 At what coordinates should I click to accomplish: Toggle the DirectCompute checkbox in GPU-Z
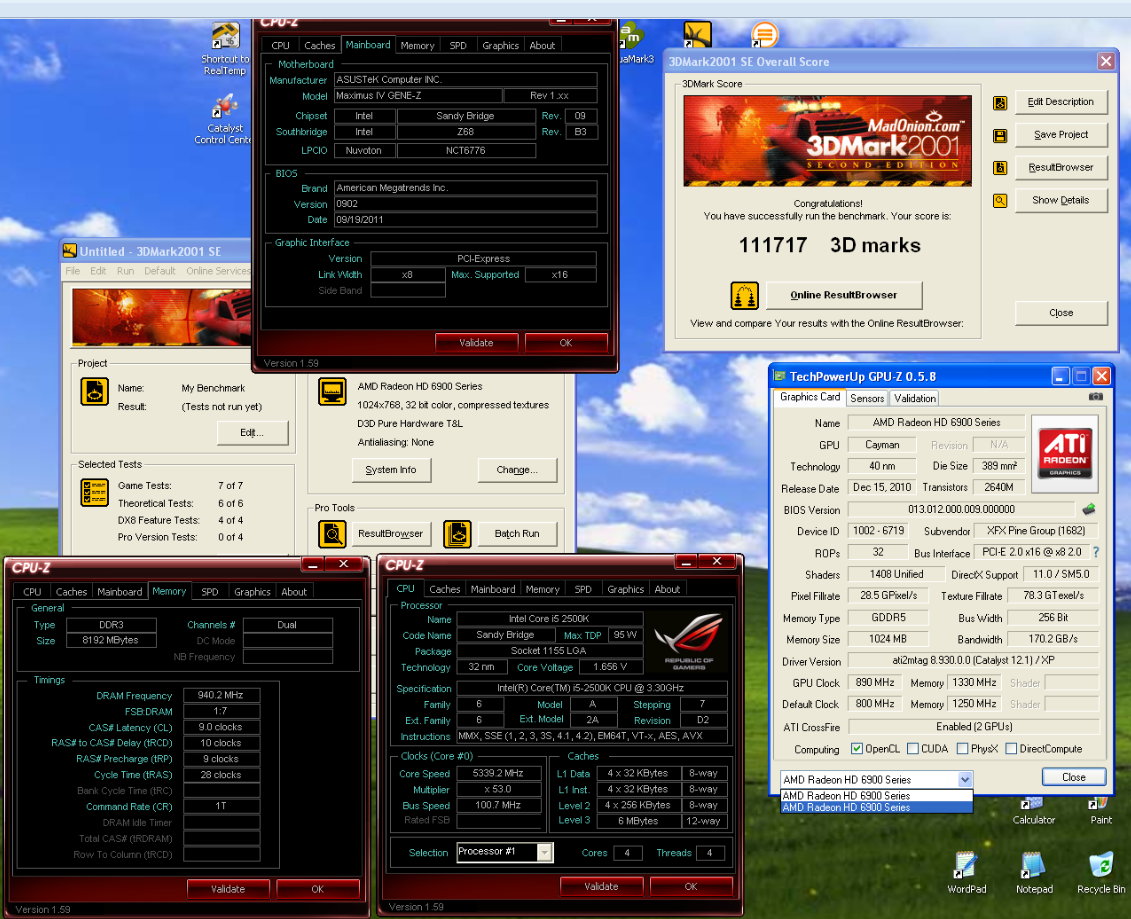click(1011, 749)
